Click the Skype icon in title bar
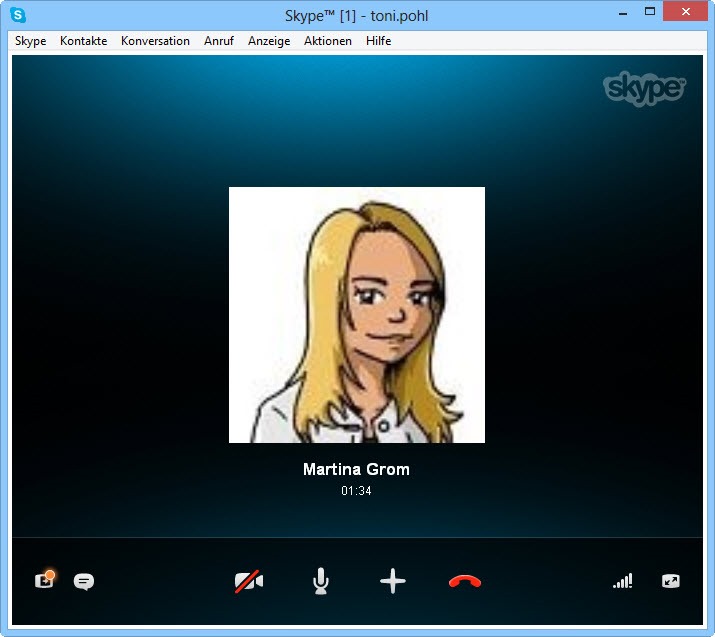715x637 pixels. point(18,15)
